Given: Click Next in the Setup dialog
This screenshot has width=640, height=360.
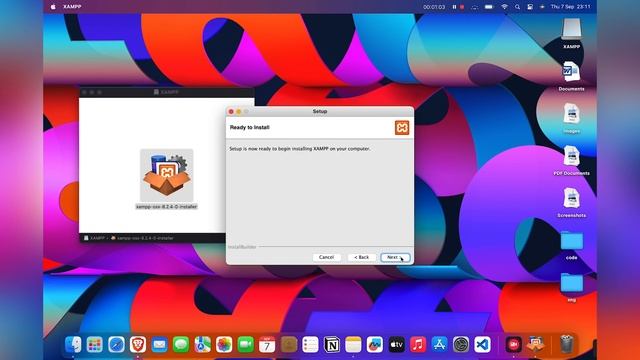Looking at the screenshot, I should (x=395, y=257).
